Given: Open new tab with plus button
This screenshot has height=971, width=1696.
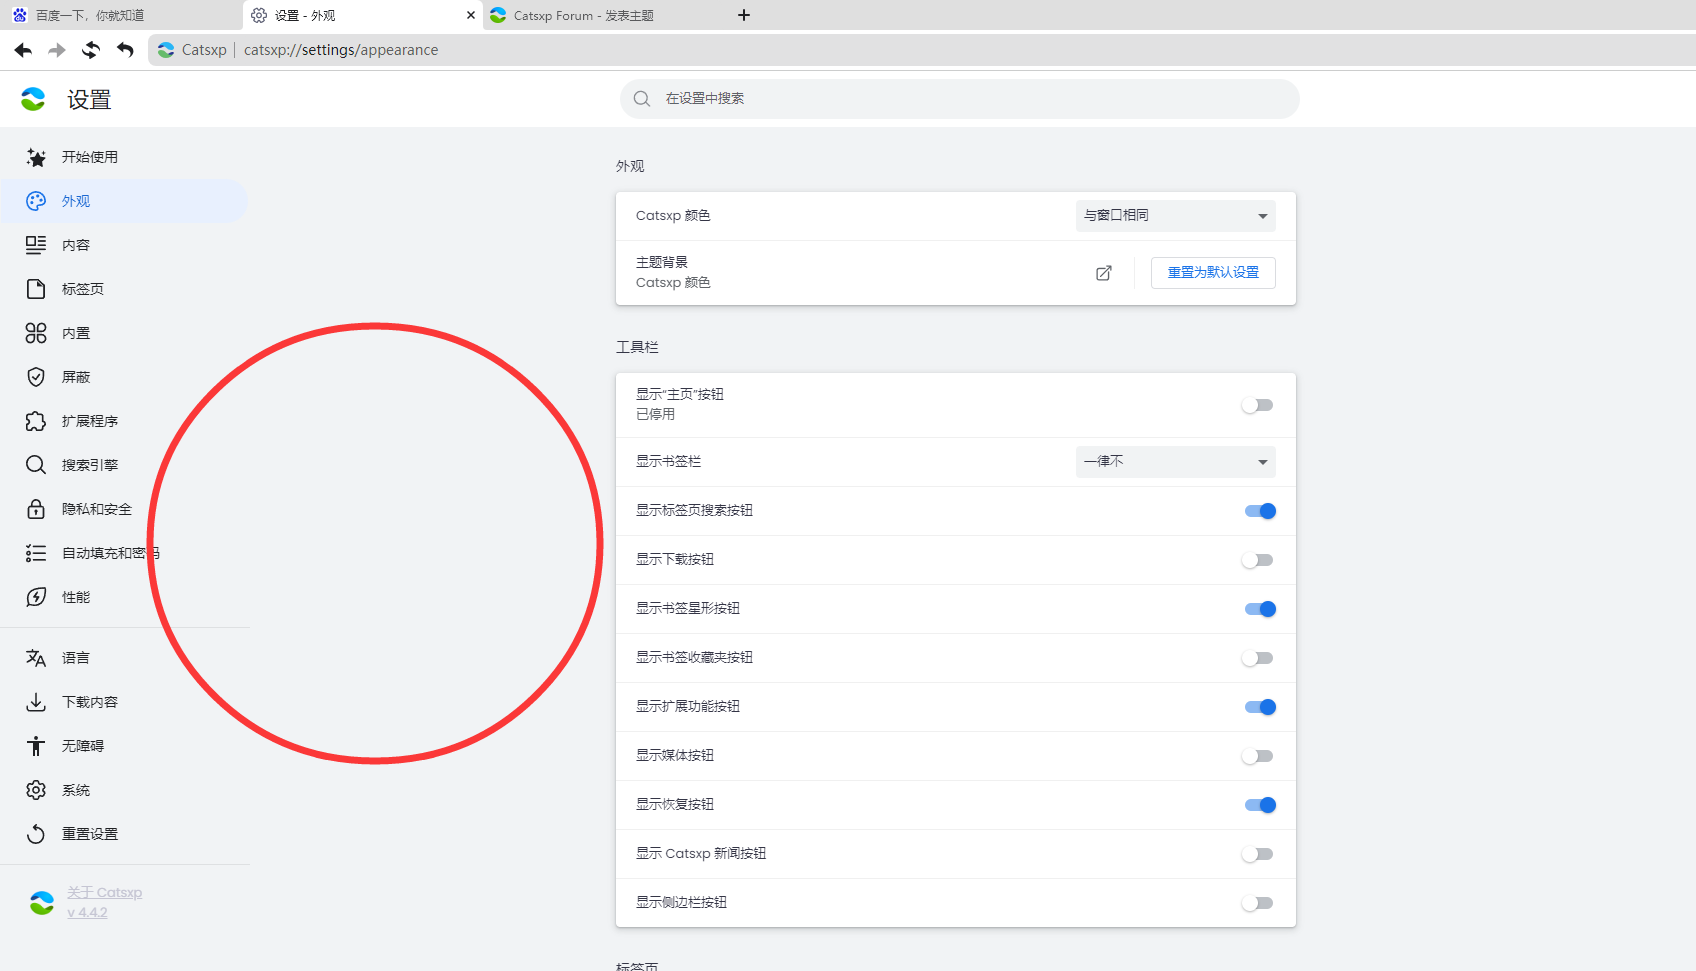Looking at the screenshot, I should pos(744,15).
